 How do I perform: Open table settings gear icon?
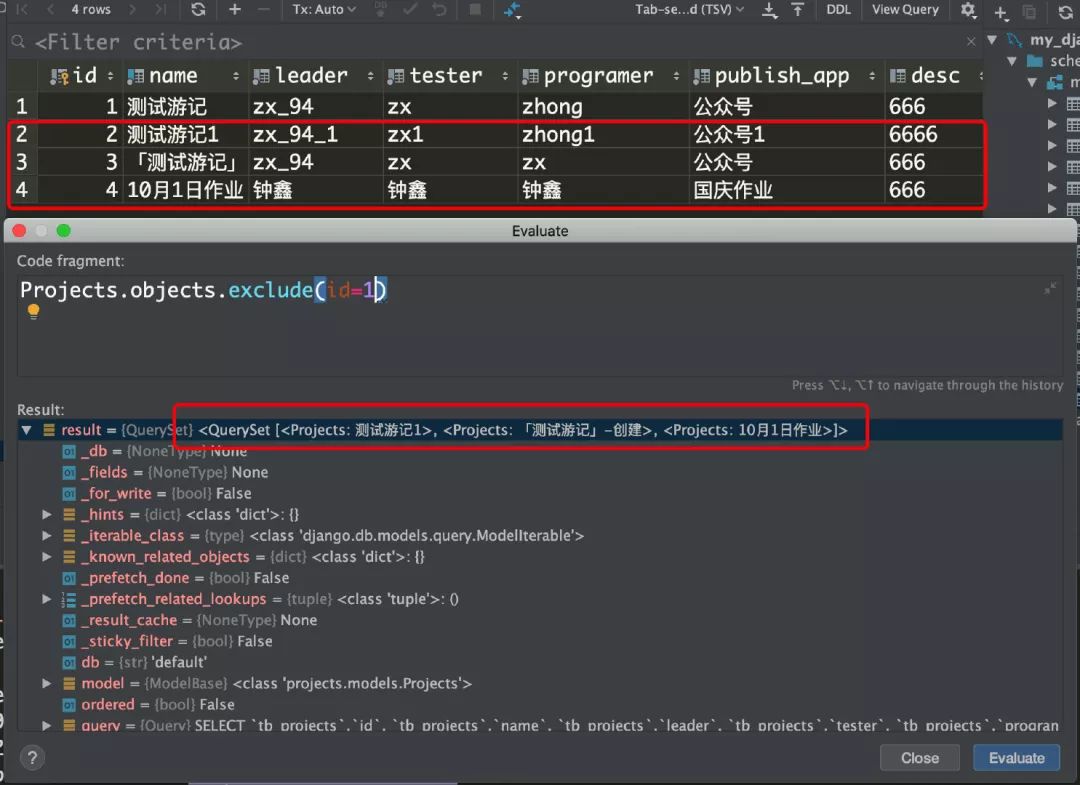point(968,10)
